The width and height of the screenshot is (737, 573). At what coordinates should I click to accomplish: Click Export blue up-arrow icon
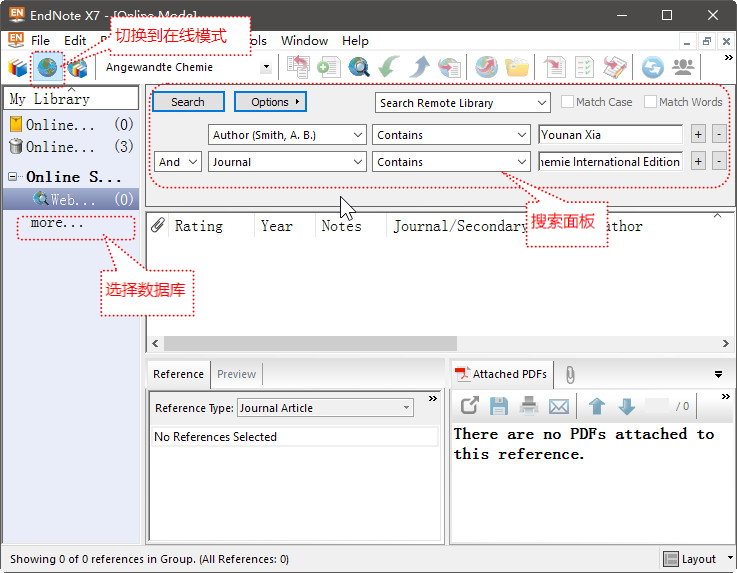click(x=419, y=67)
